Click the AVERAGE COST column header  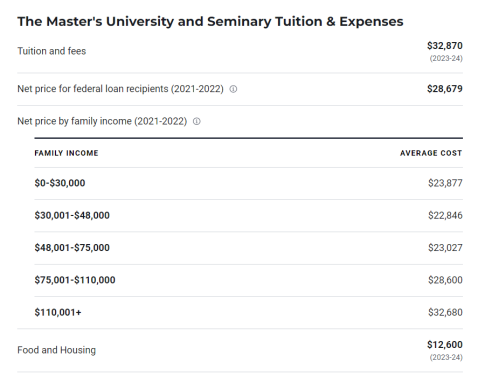pyautogui.click(x=431, y=153)
